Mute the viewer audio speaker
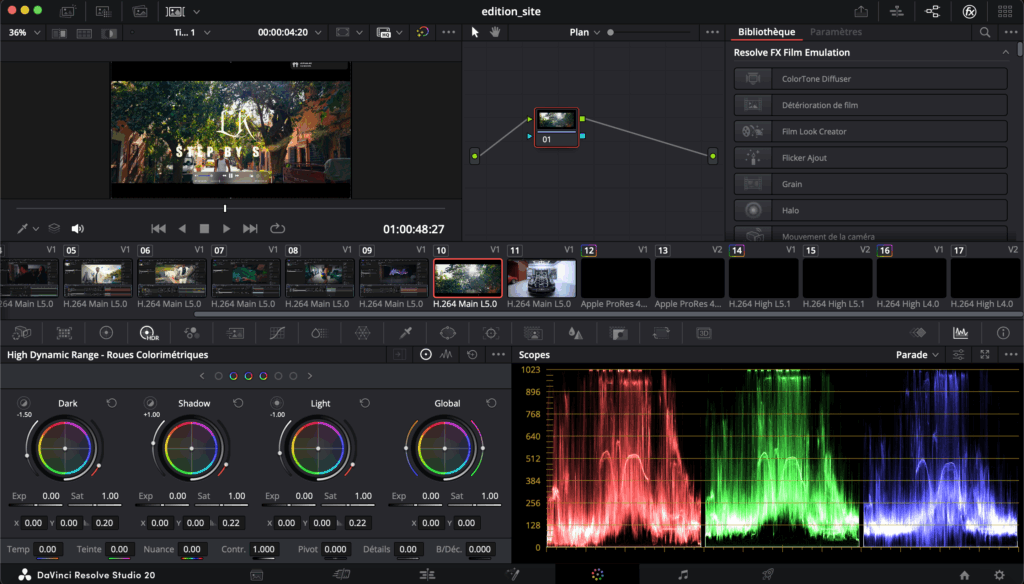This screenshot has width=1024, height=584. coord(77,229)
